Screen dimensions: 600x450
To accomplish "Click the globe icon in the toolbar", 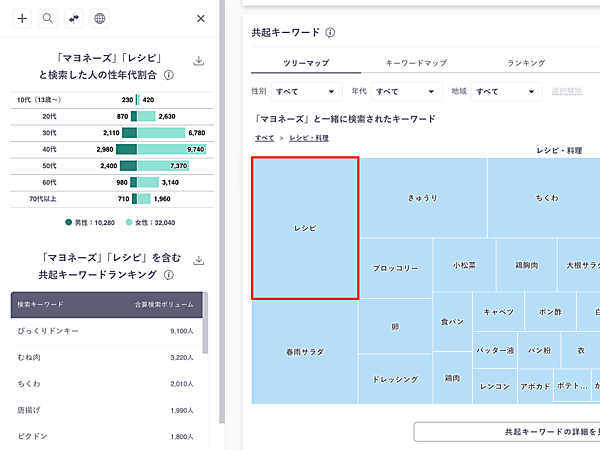I will [x=99, y=18].
